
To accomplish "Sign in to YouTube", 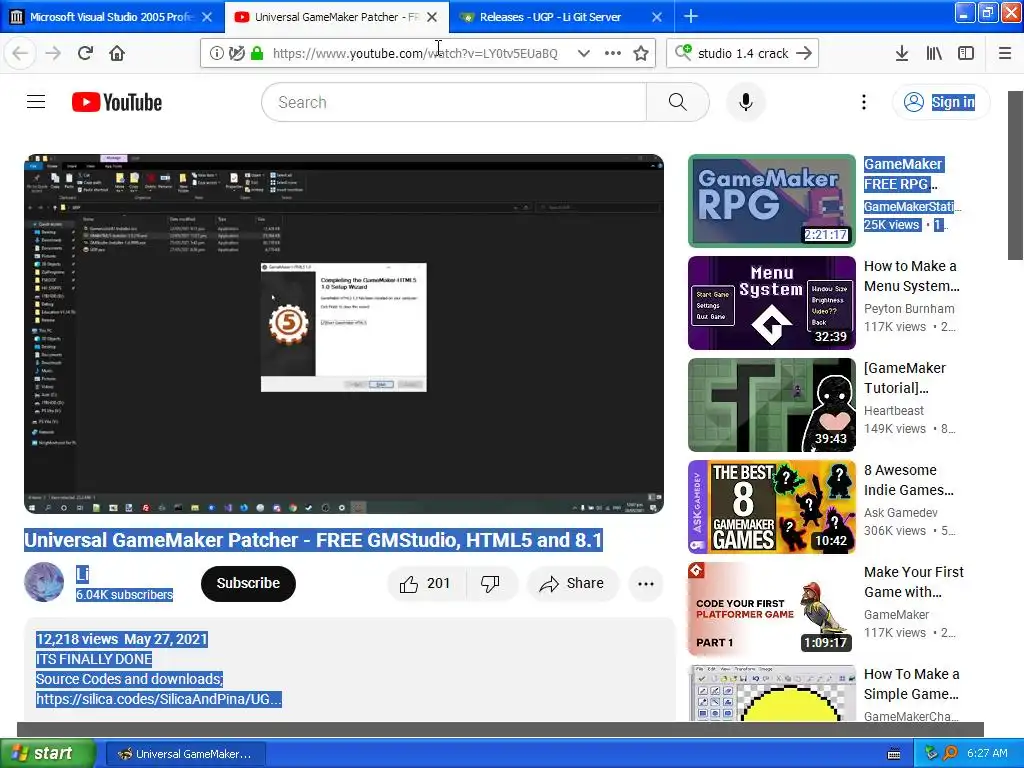I will click(x=940, y=102).
